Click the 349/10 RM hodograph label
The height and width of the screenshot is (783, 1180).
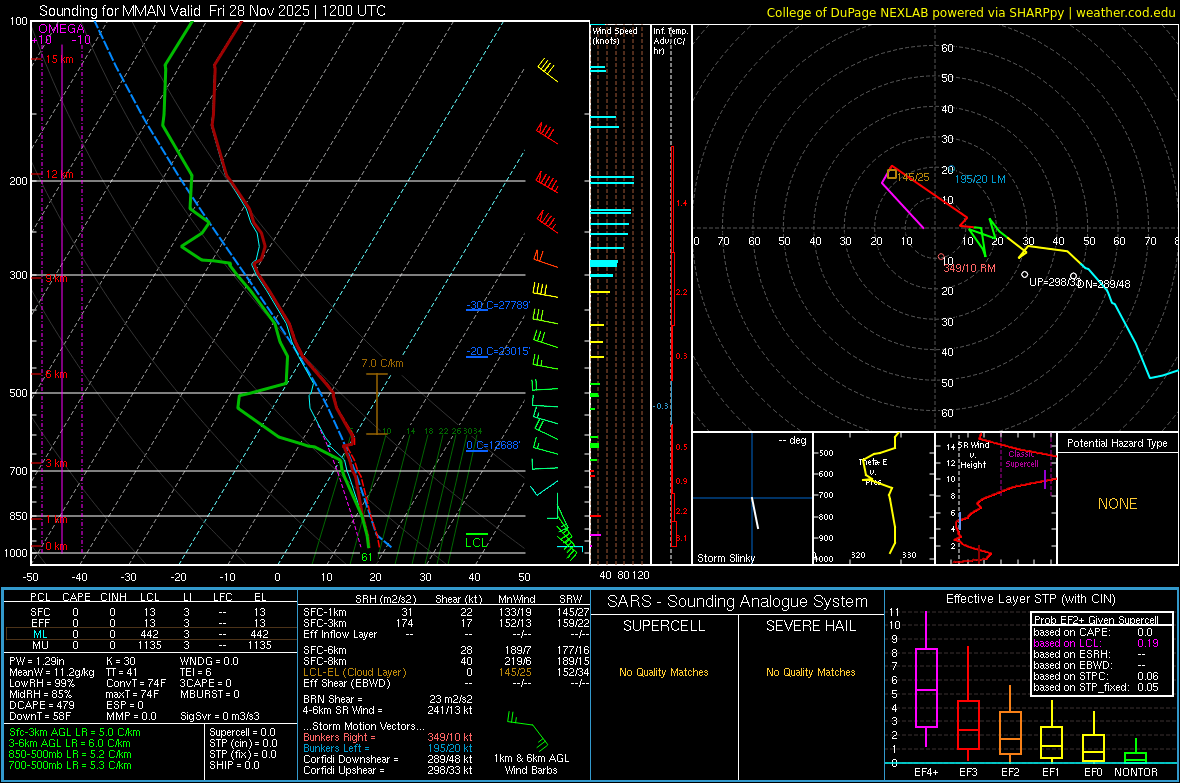click(x=969, y=268)
